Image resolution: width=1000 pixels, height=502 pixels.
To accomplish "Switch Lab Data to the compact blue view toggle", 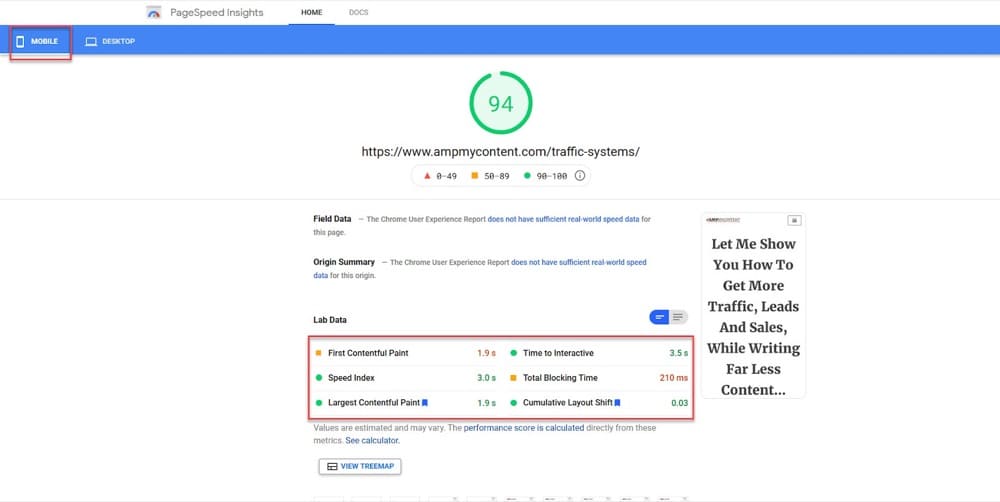I will tap(660, 317).
